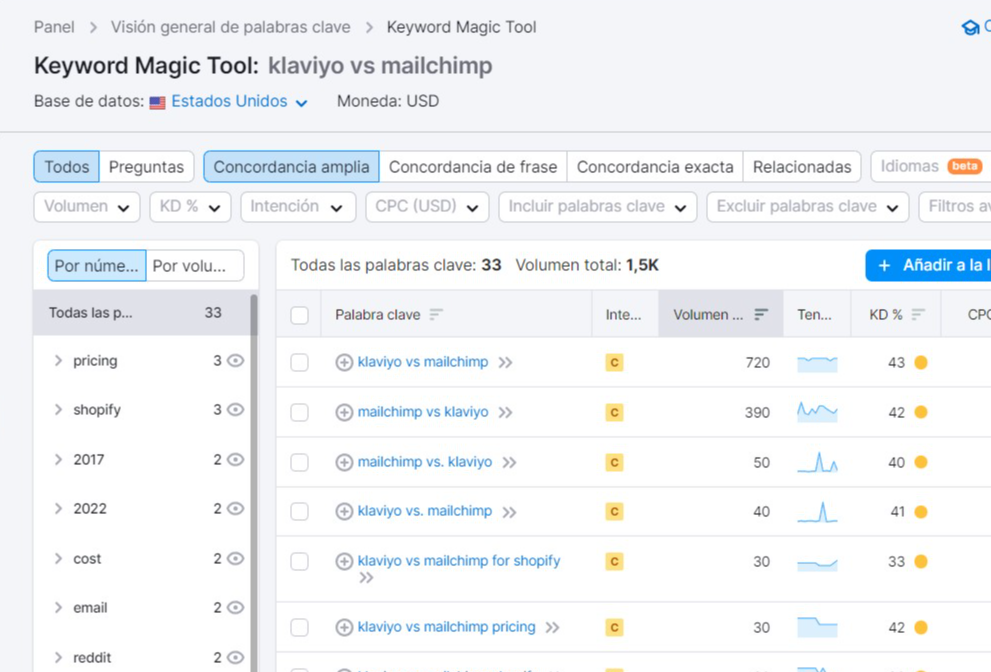Sort by the KD % column icon
The image size is (991, 672).
click(918, 314)
